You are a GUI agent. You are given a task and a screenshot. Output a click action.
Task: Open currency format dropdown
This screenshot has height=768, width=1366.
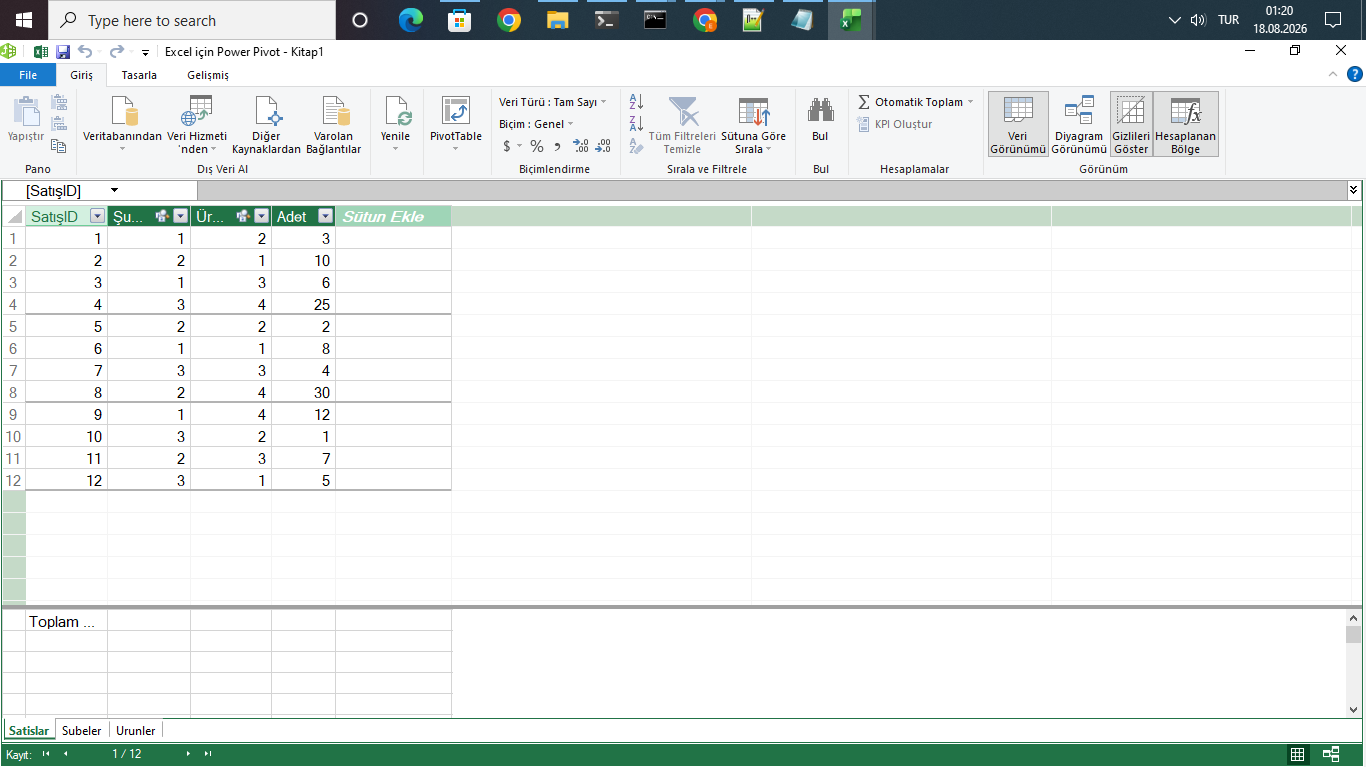click(519, 146)
